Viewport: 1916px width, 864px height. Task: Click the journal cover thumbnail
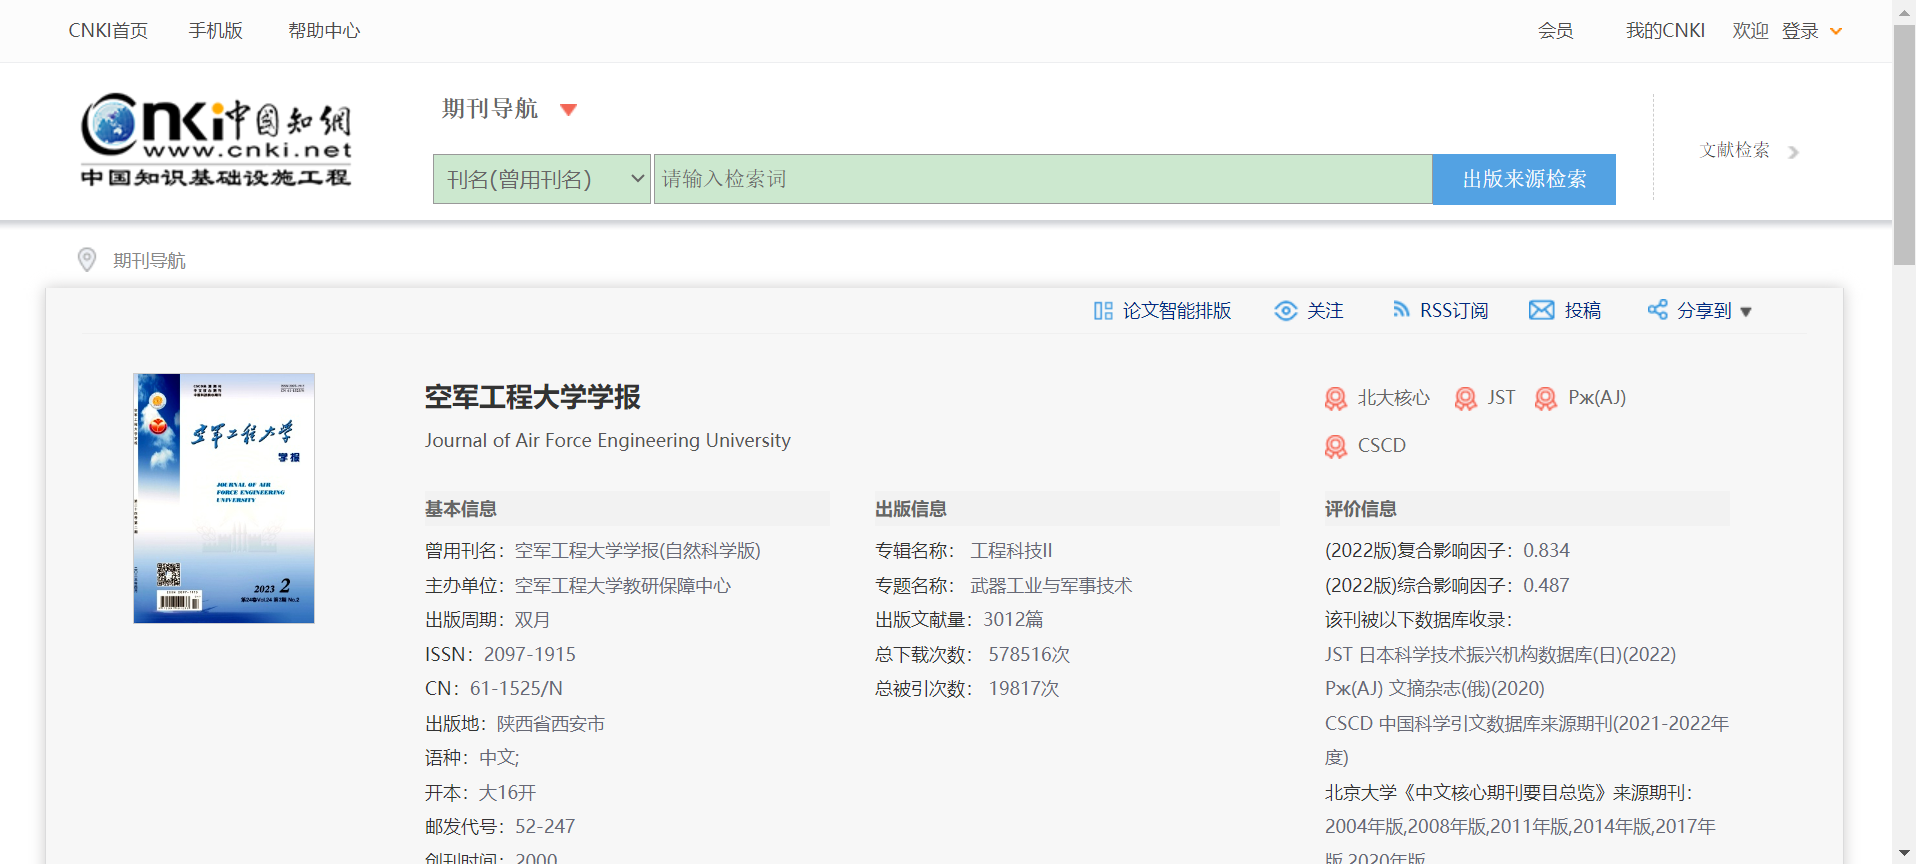pyautogui.click(x=224, y=498)
